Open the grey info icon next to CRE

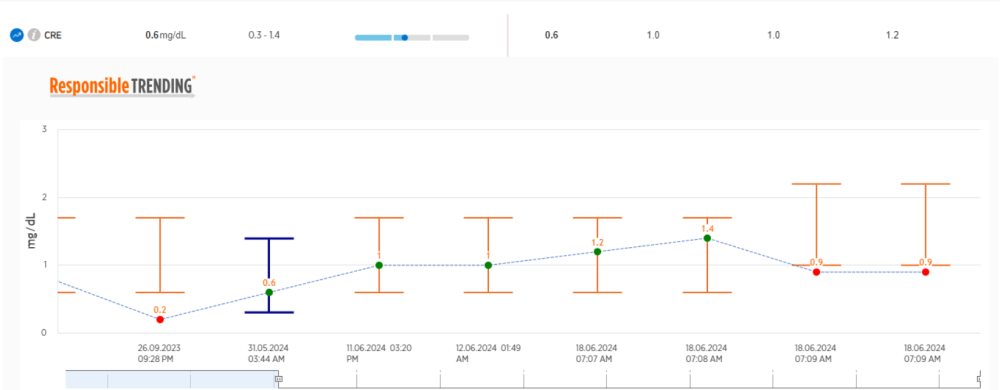33,35
